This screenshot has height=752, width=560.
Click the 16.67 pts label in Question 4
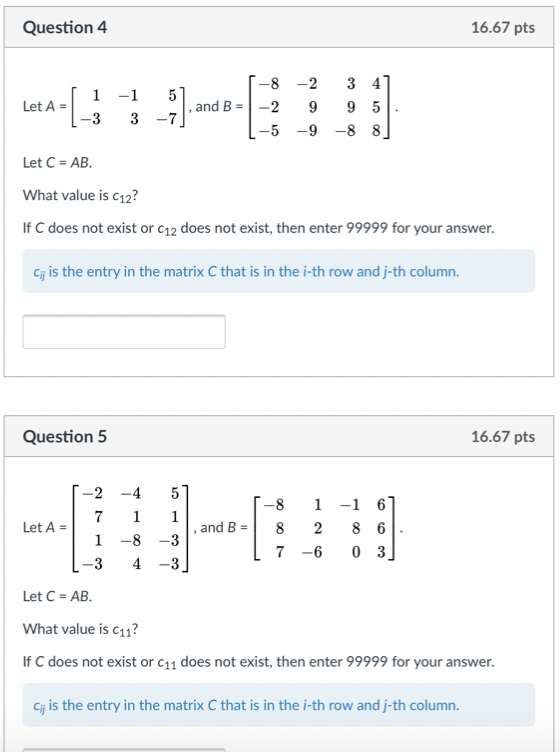pos(502,27)
